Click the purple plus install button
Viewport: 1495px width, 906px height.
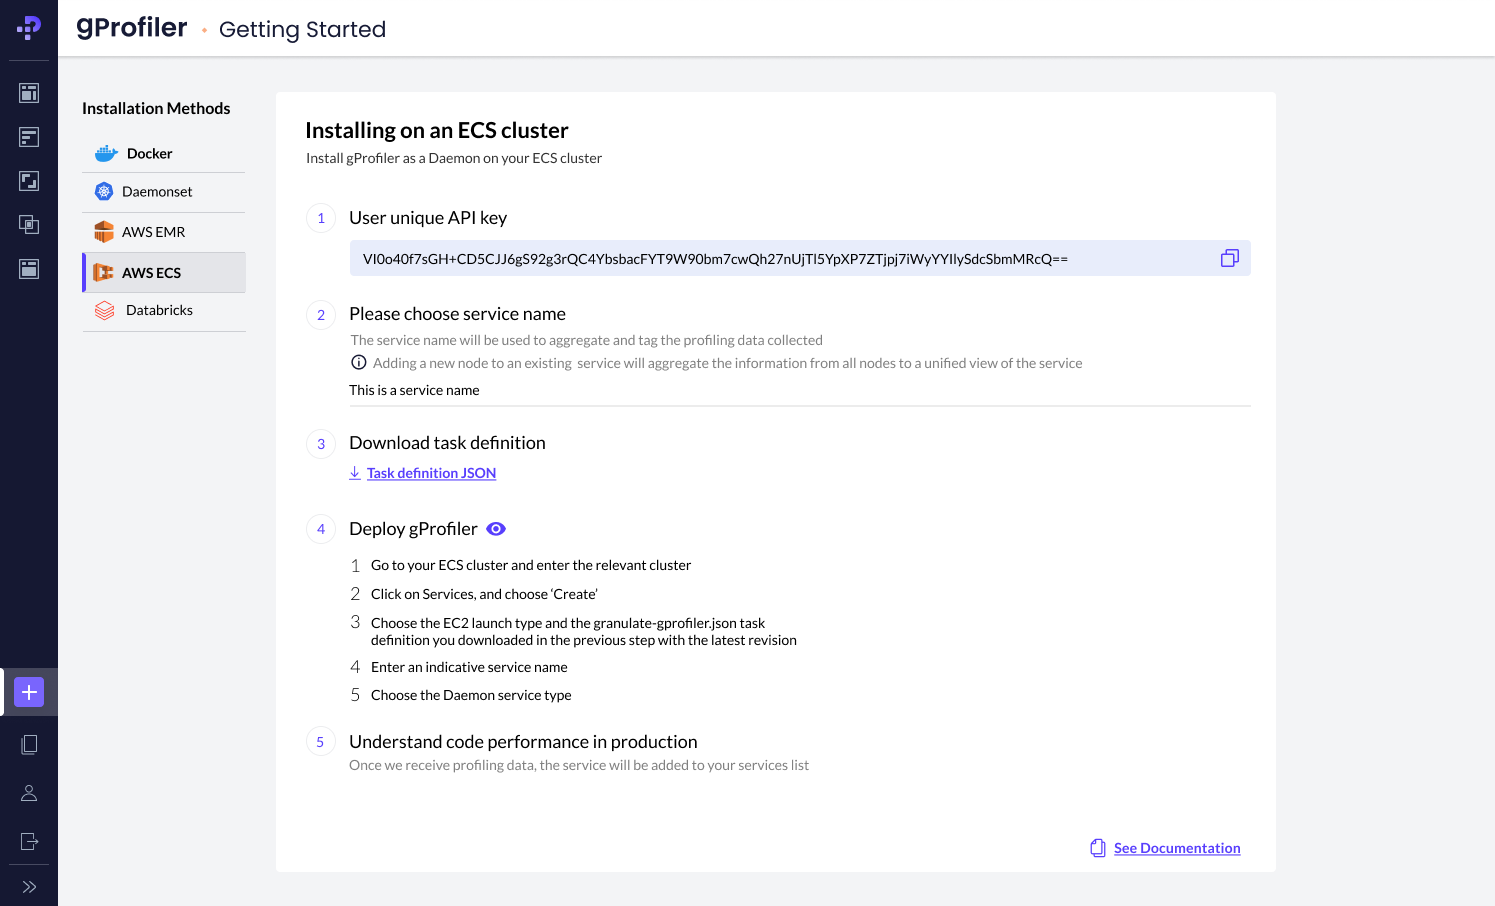click(x=29, y=692)
